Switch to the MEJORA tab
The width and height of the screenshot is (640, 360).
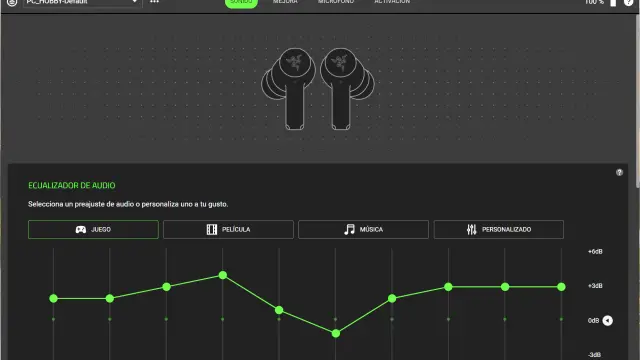(x=285, y=2)
